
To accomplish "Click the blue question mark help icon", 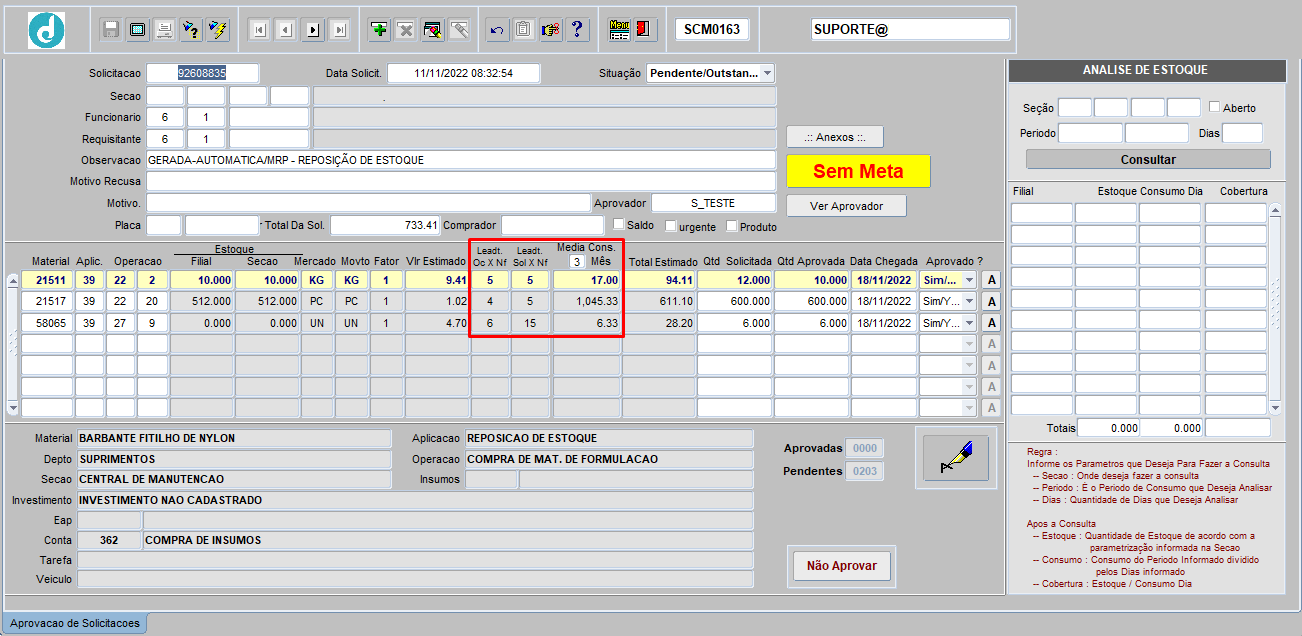I will tap(576, 30).
